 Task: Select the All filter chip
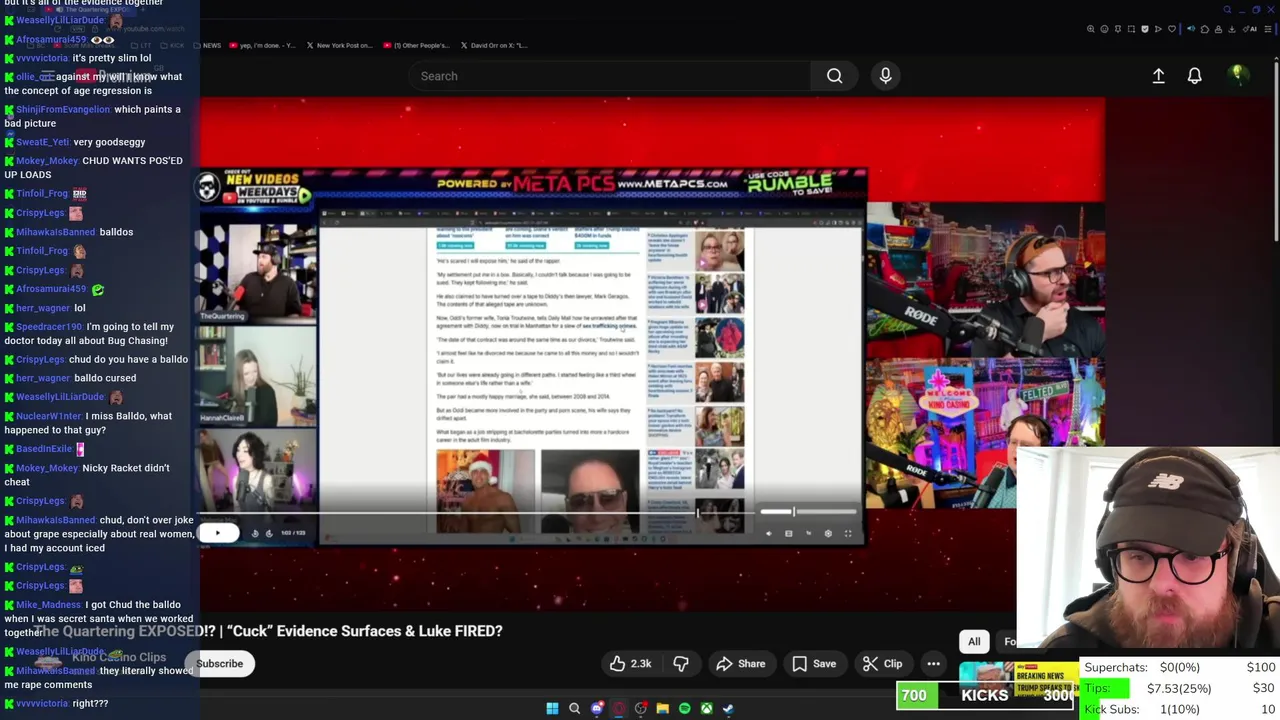click(x=974, y=642)
